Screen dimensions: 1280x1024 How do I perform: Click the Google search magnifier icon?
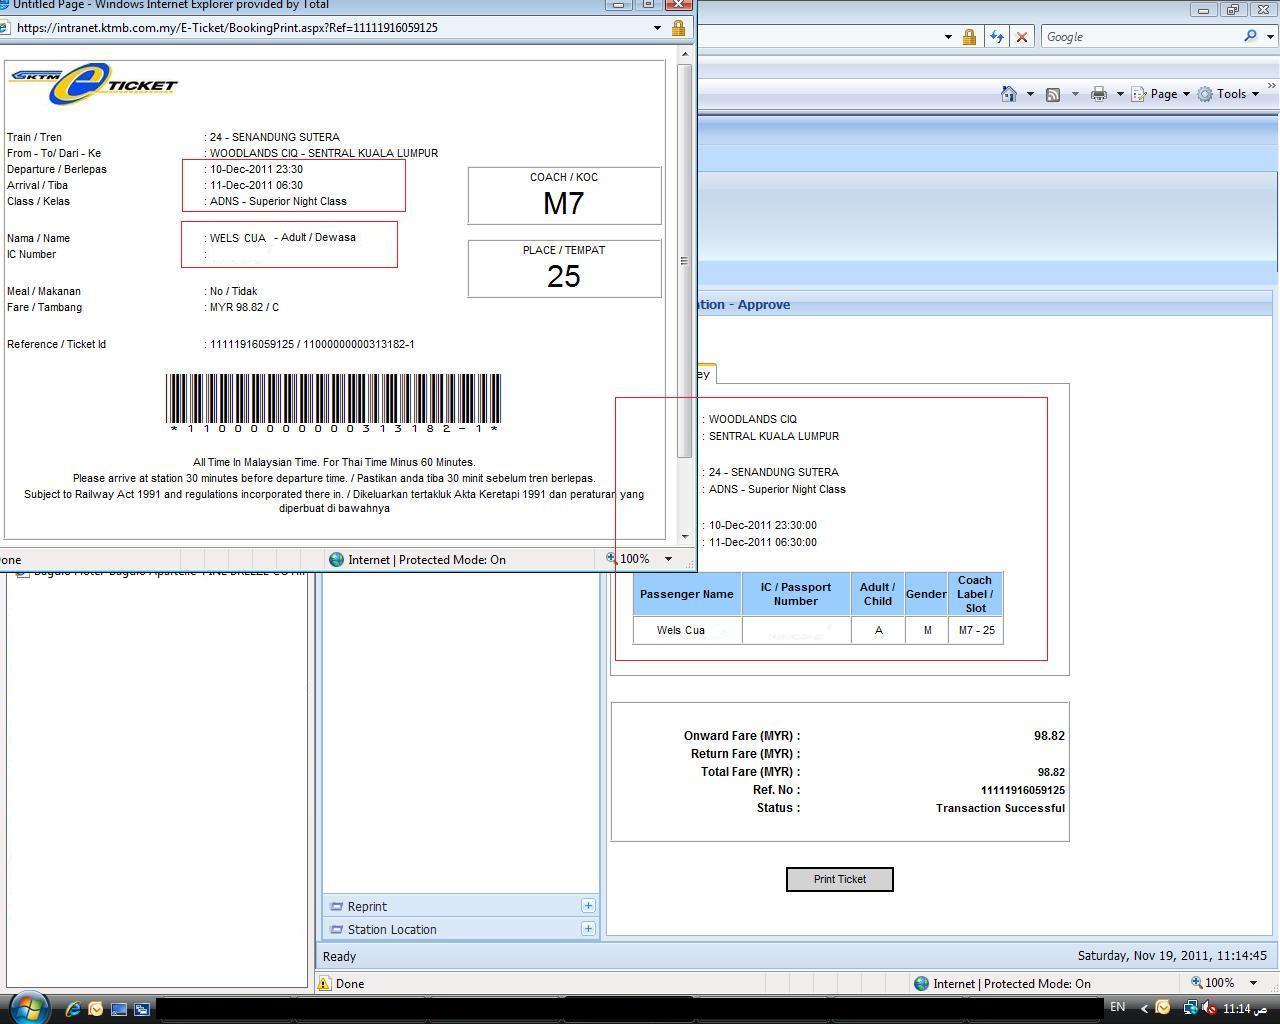1250,36
